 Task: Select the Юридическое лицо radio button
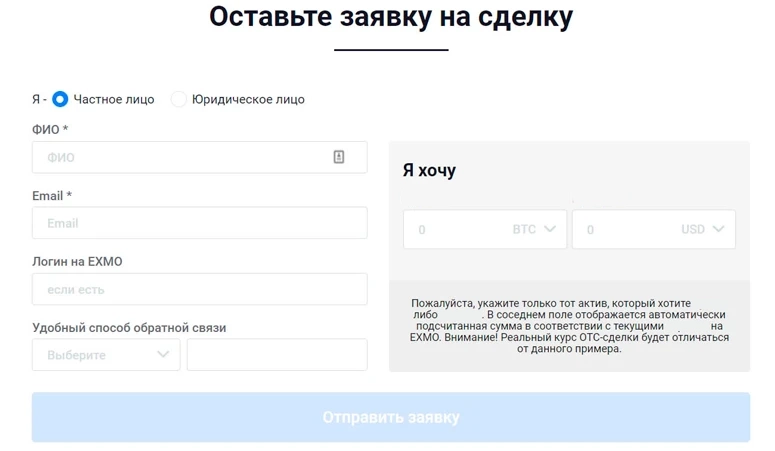click(179, 99)
